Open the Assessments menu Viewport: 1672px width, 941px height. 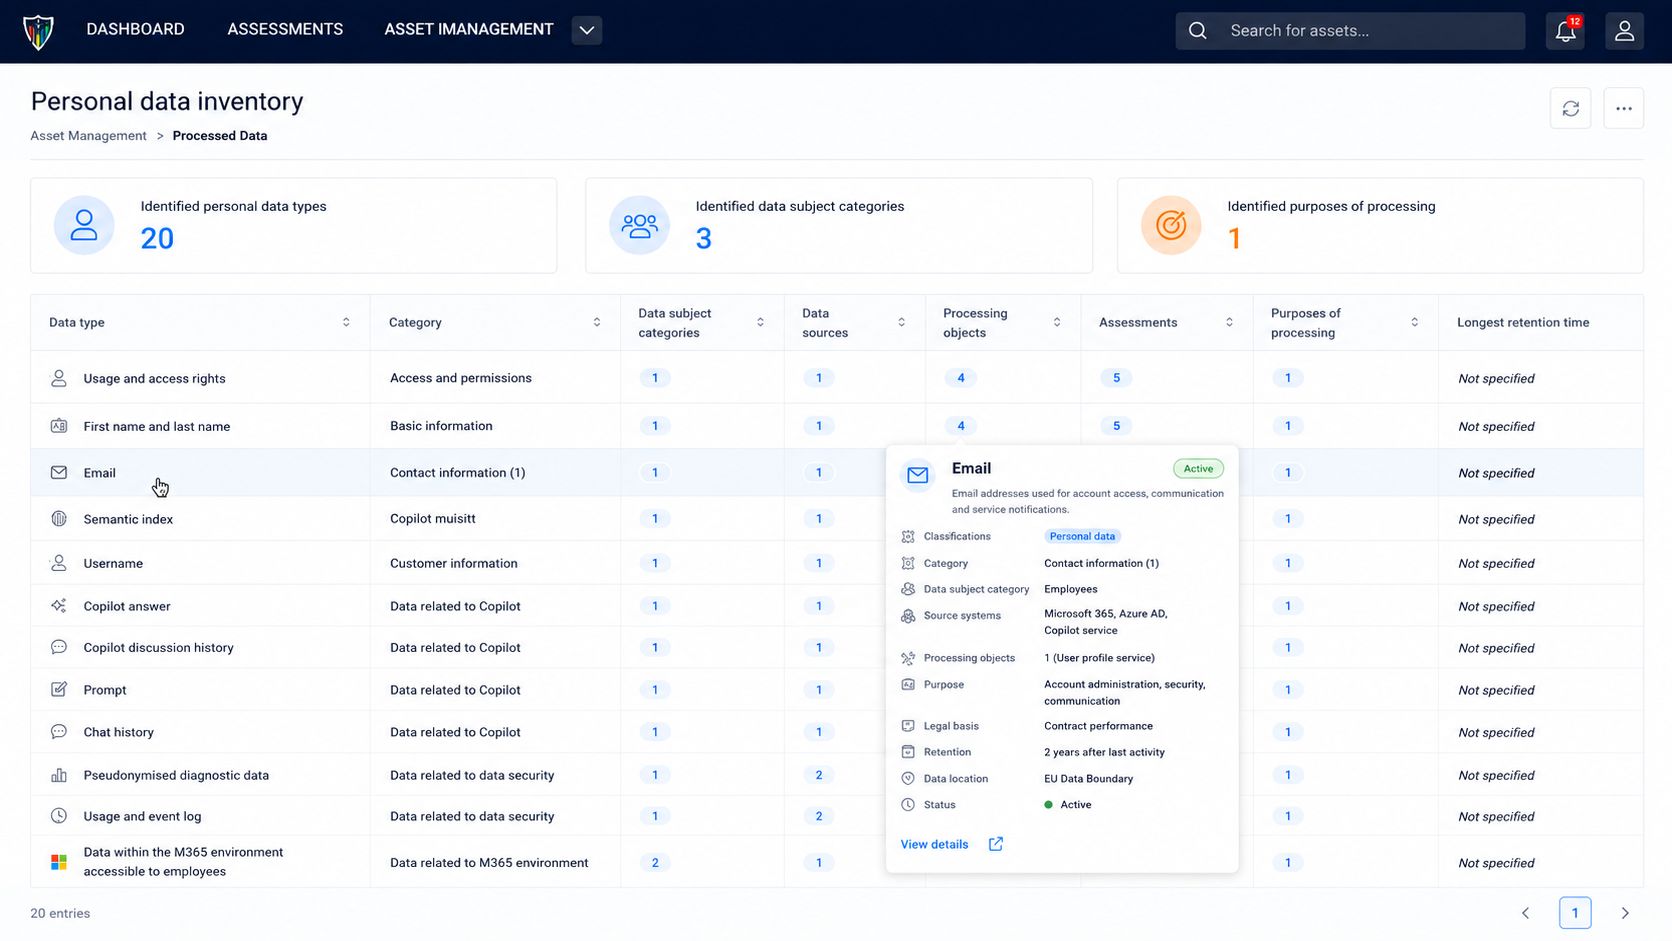coord(285,30)
